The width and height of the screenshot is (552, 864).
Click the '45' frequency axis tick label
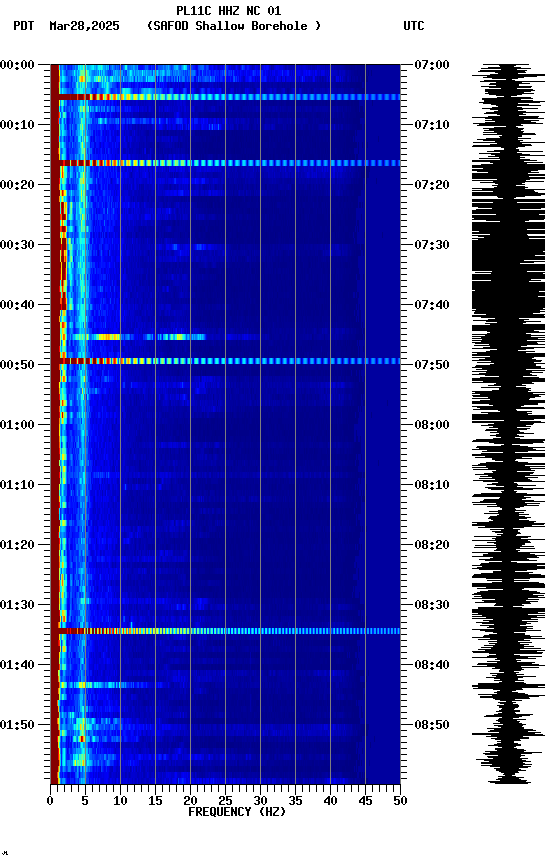(365, 802)
